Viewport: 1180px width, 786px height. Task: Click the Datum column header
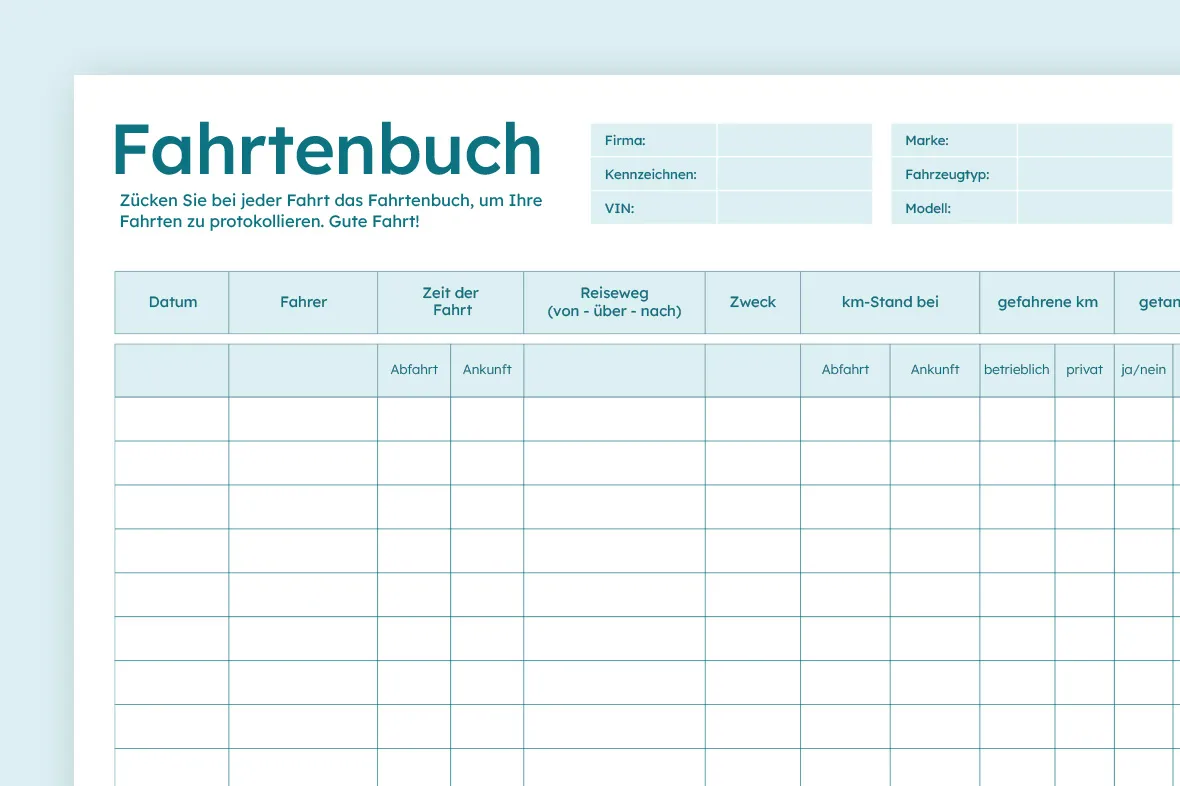tap(172, 302)
